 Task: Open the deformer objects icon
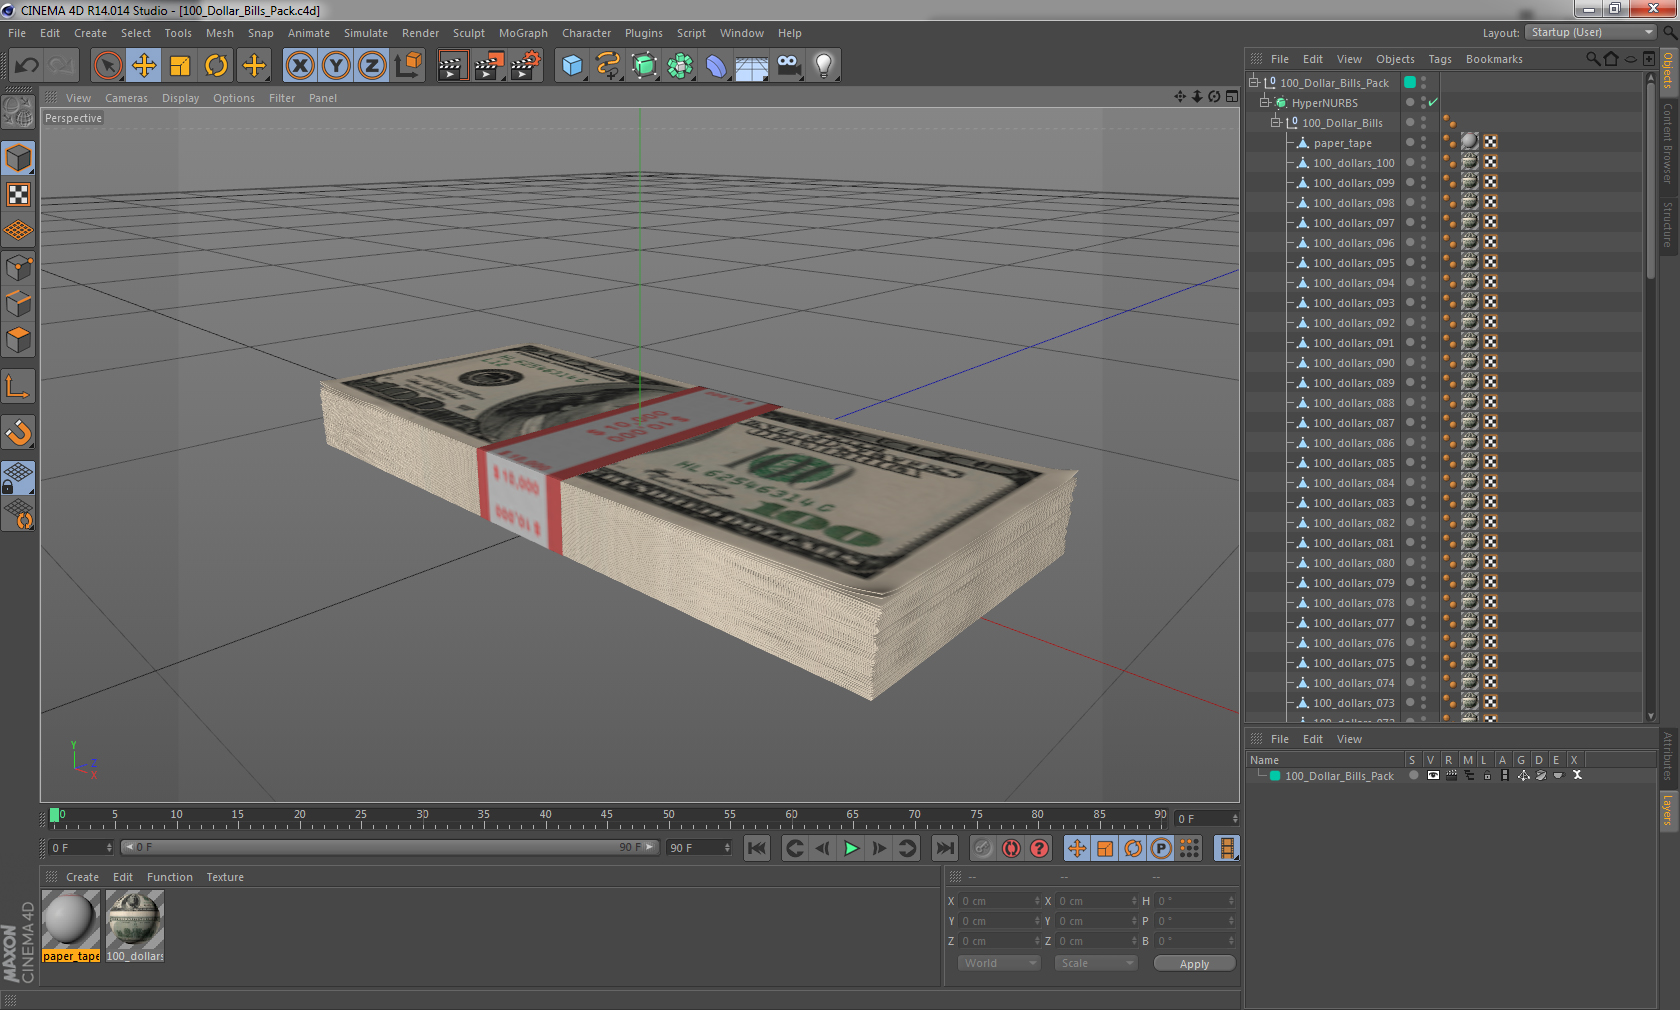[716, 66]
